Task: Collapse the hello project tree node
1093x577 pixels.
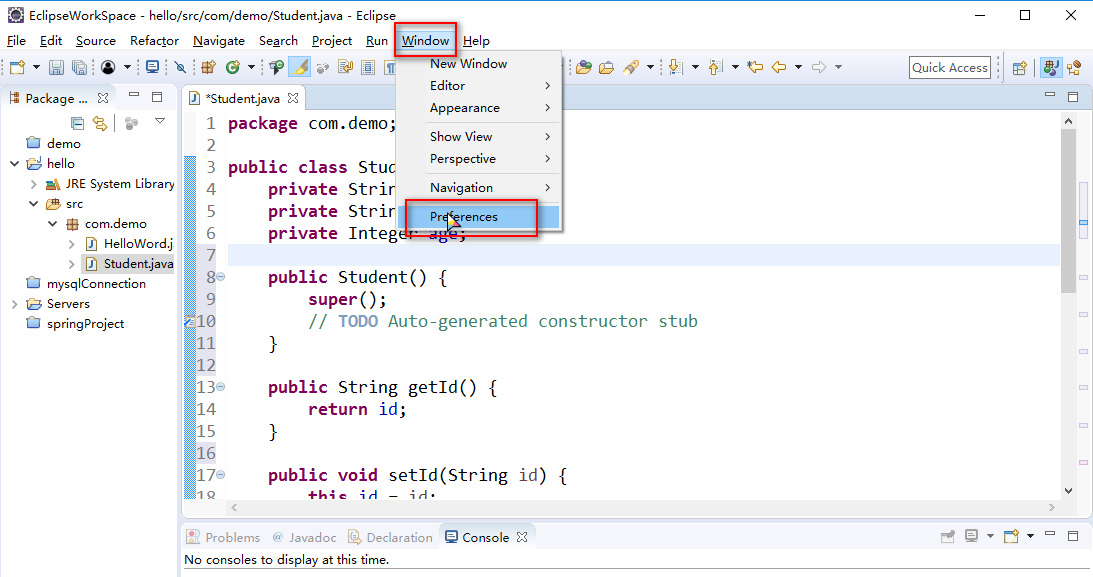Action: pyautogui.click(x=15, y=164)
